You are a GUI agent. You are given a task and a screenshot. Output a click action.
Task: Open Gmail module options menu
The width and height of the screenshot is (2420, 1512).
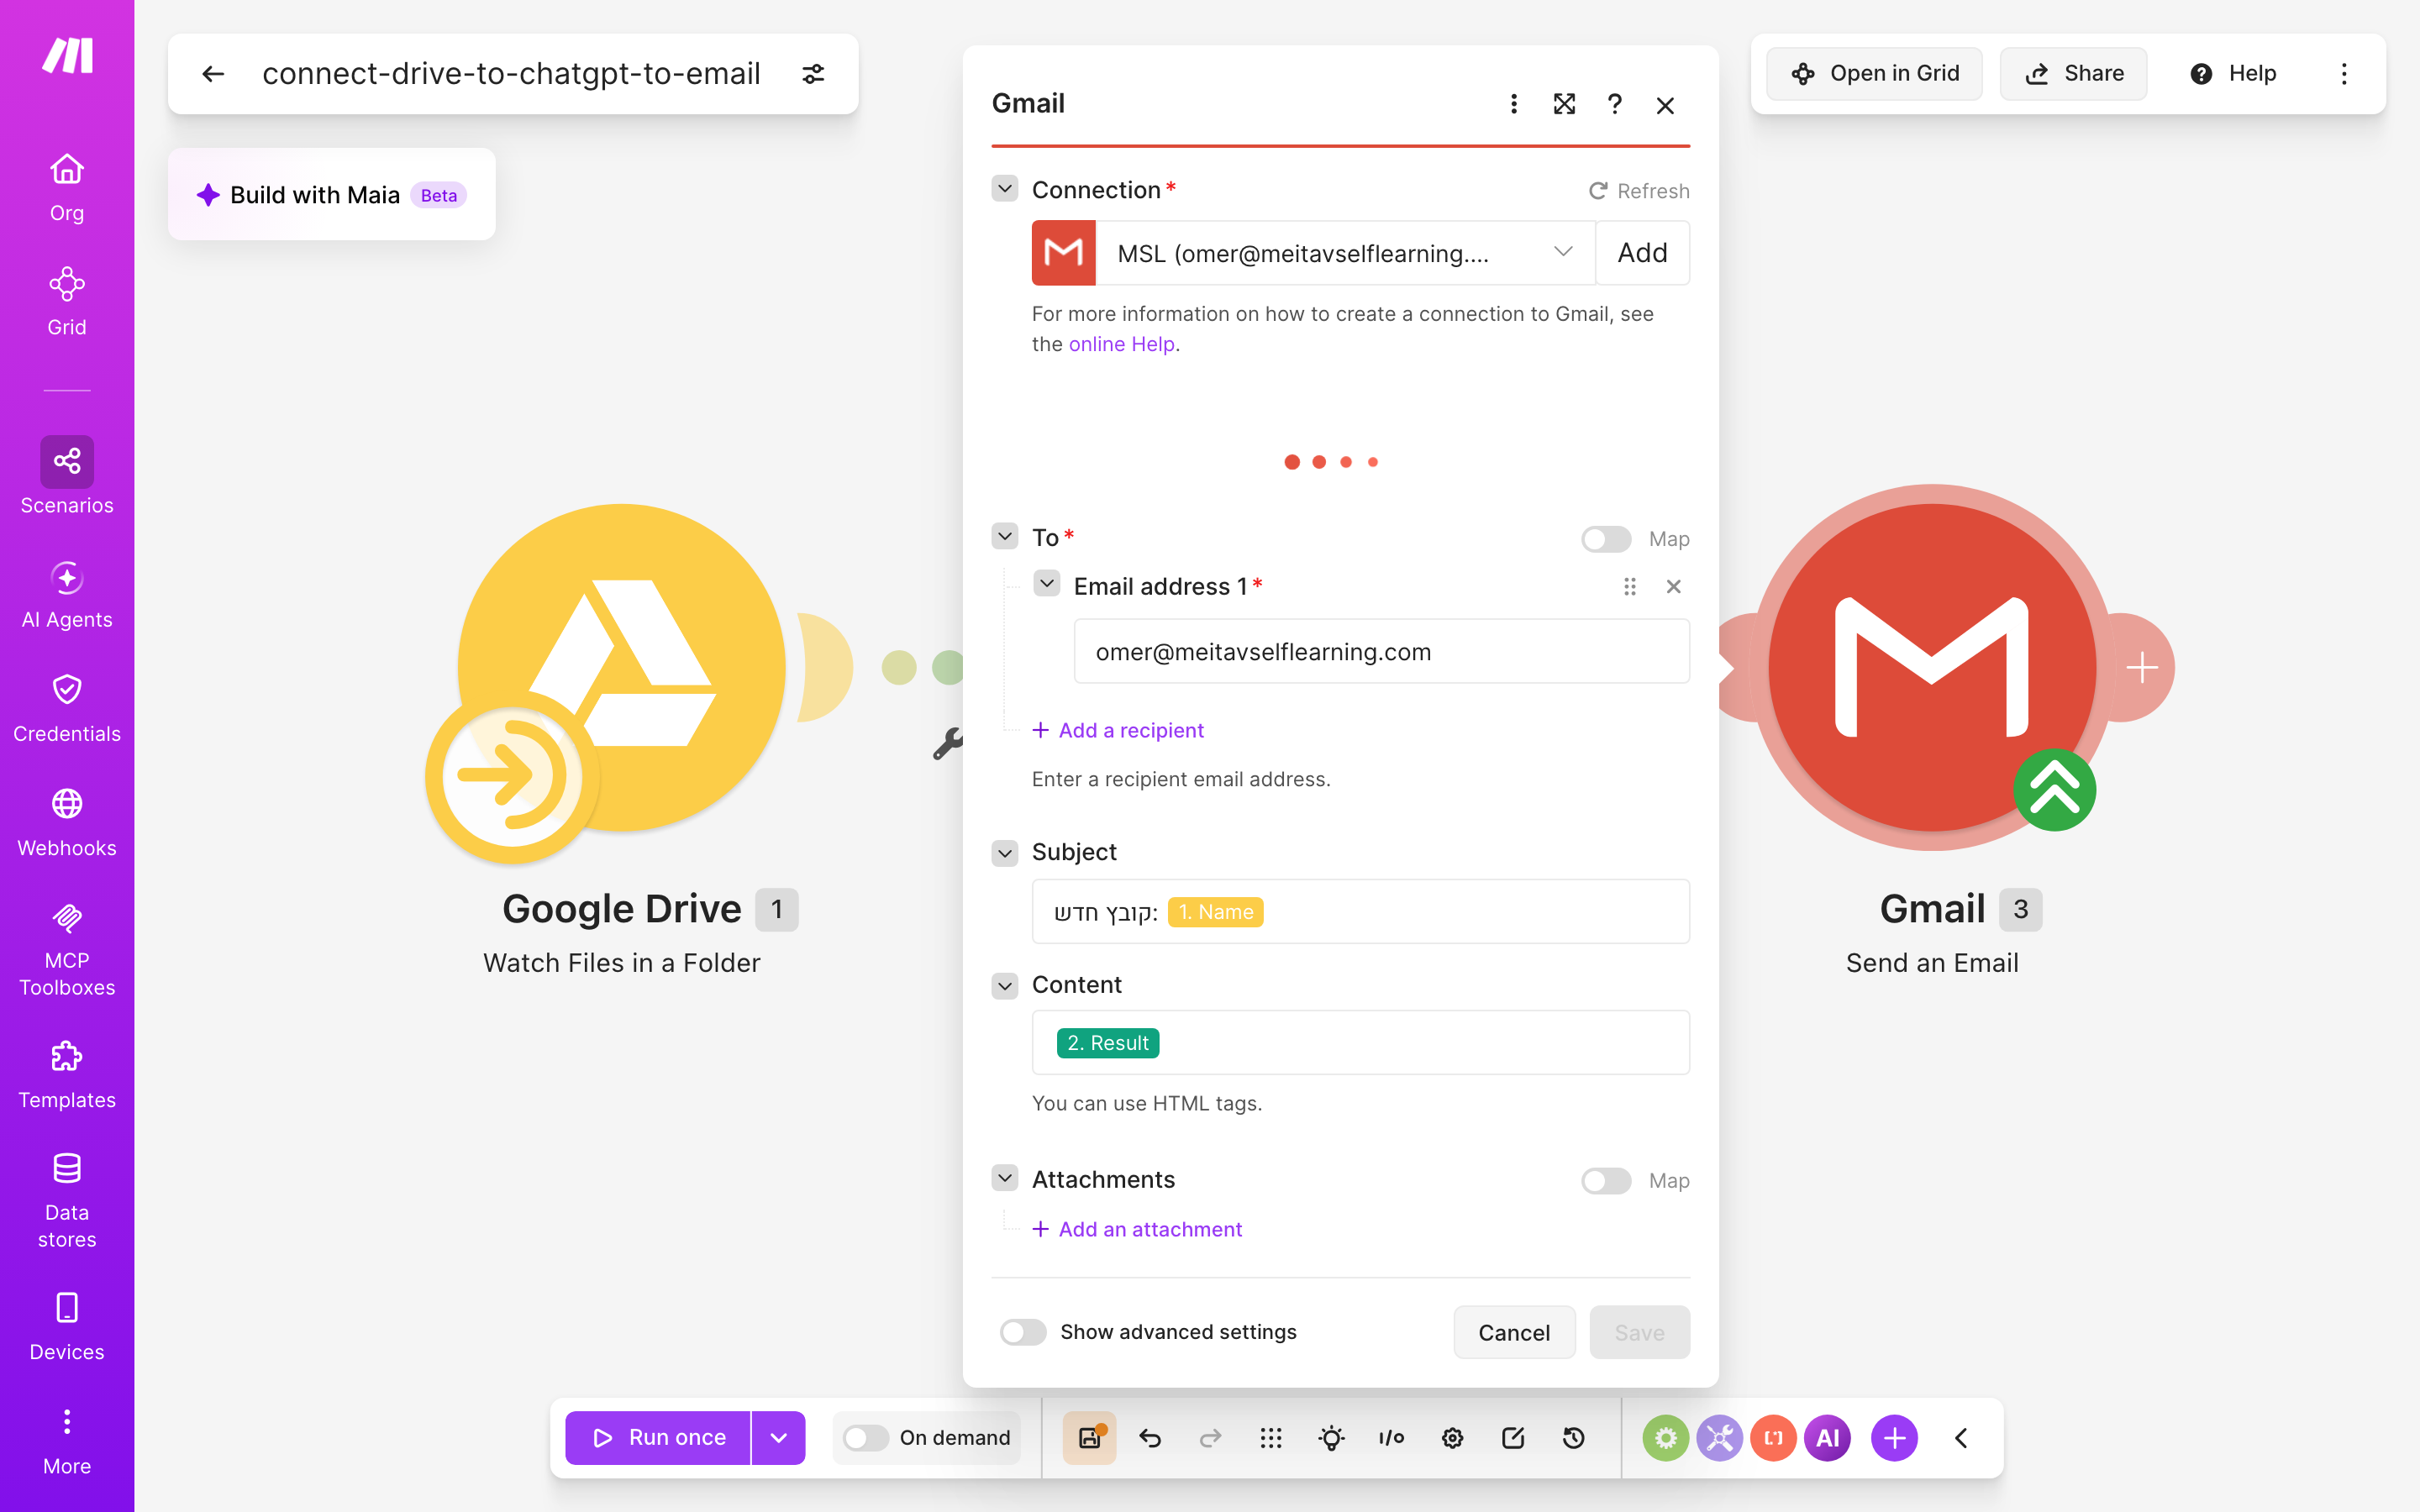coord(1513,104)
